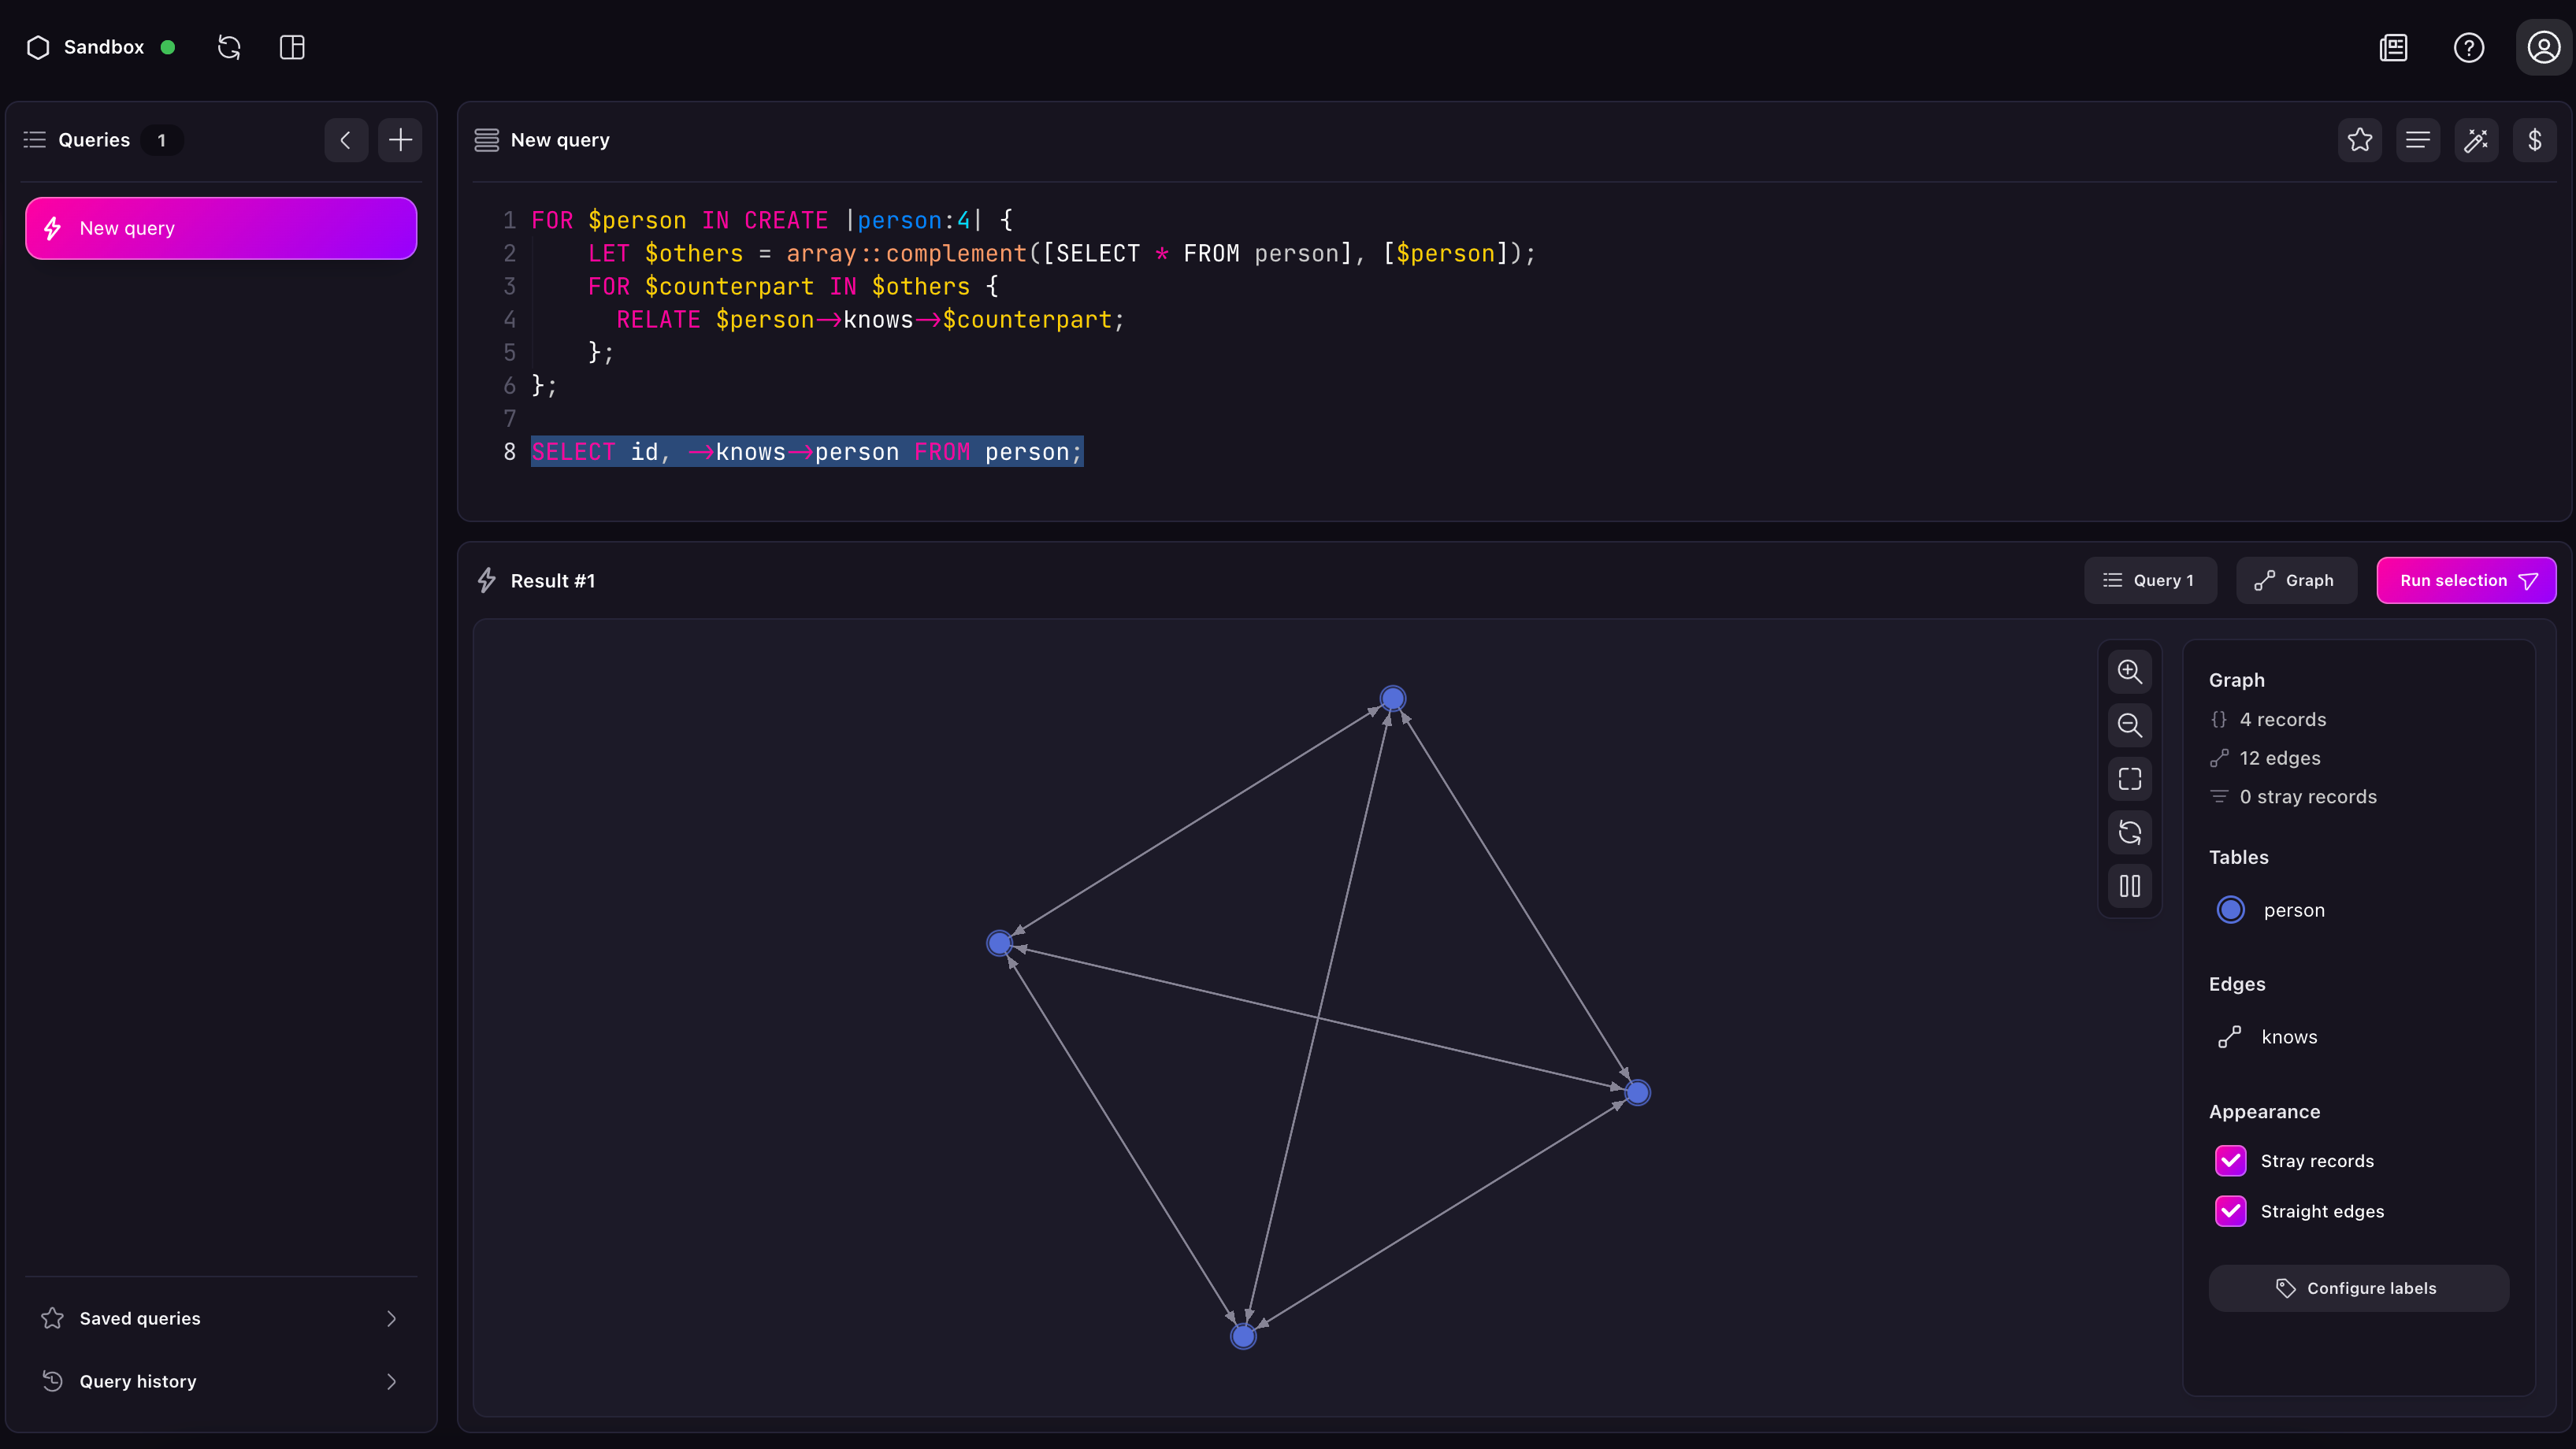Open the help question mark icon

tap(2468, 47)
